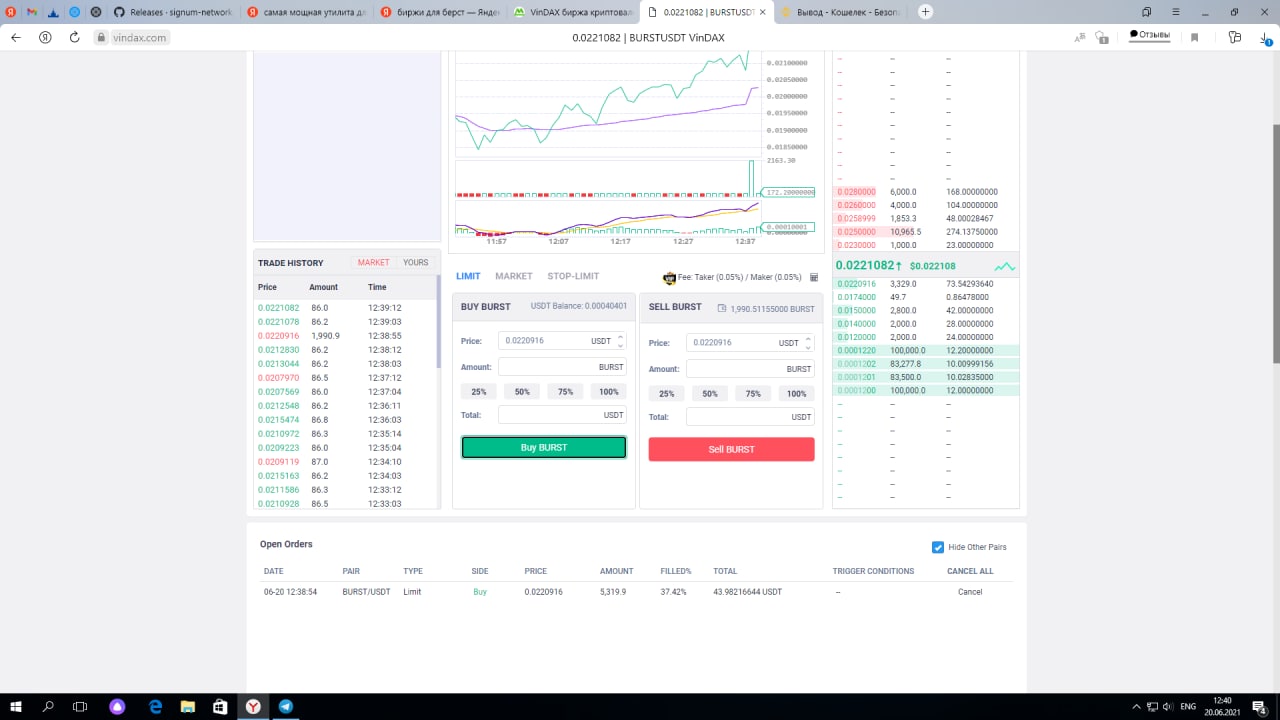Select bid price 0.0174000 in order book
The height and width of the screenshot is (720, 1280).
[856, 297]
